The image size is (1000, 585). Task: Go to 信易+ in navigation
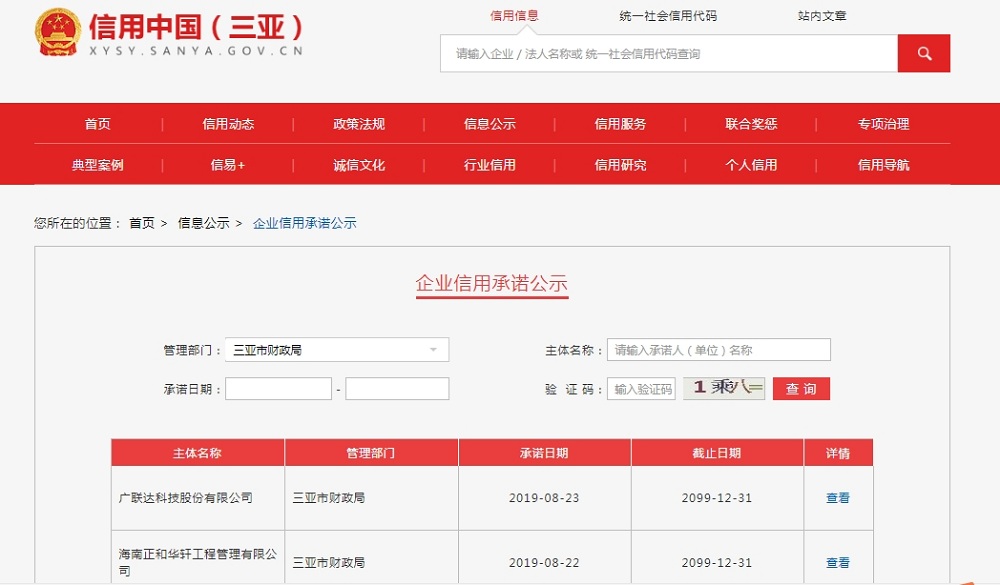point(228,165)
